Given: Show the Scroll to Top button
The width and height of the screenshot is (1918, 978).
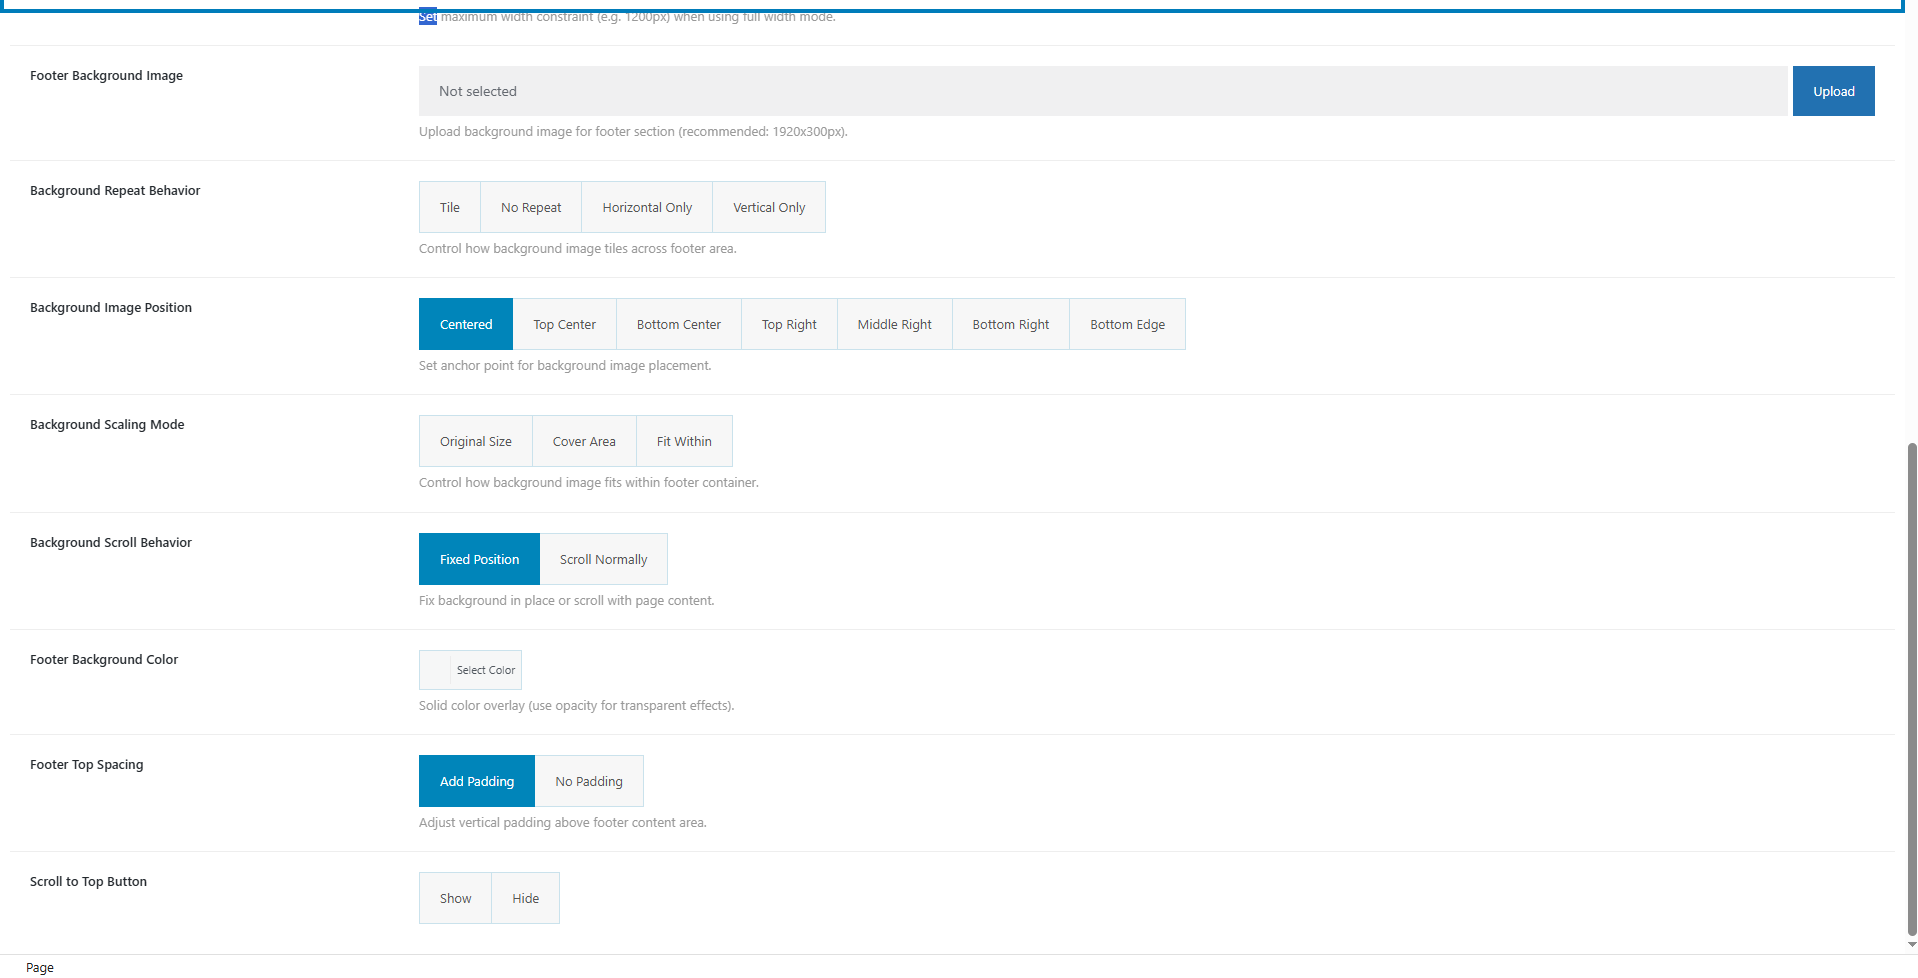Looking at the screenshot, I should 455,898.
